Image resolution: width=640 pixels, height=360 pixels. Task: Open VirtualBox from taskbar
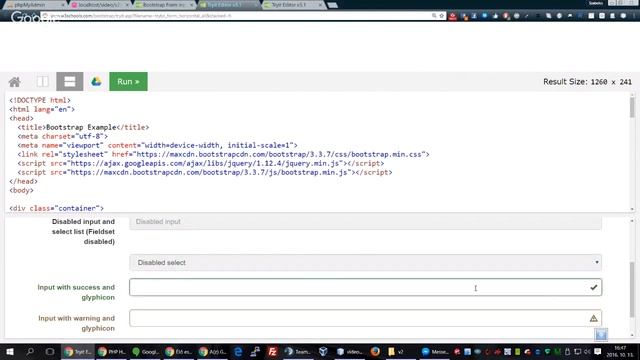[323, 351]
